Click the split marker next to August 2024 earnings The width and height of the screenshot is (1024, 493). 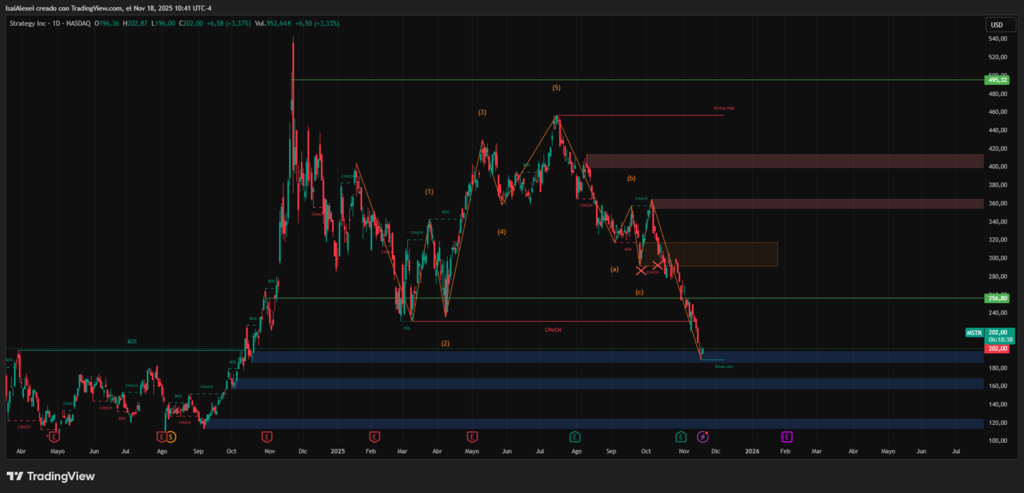pyautogui.click(x=172, y=437)
